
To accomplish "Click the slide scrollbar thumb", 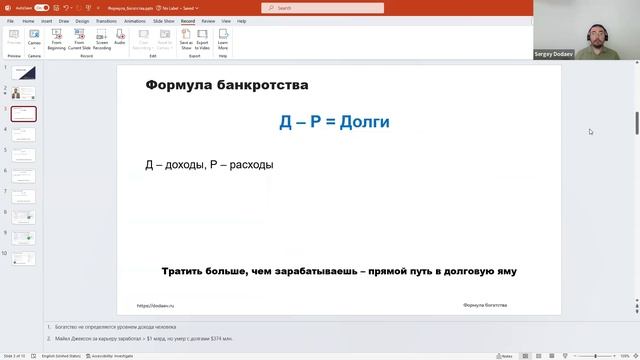I will (637, 122).
